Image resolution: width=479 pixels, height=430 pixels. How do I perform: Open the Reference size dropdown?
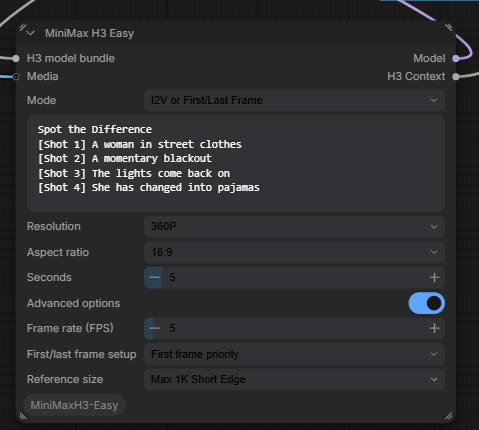[294, 379]
